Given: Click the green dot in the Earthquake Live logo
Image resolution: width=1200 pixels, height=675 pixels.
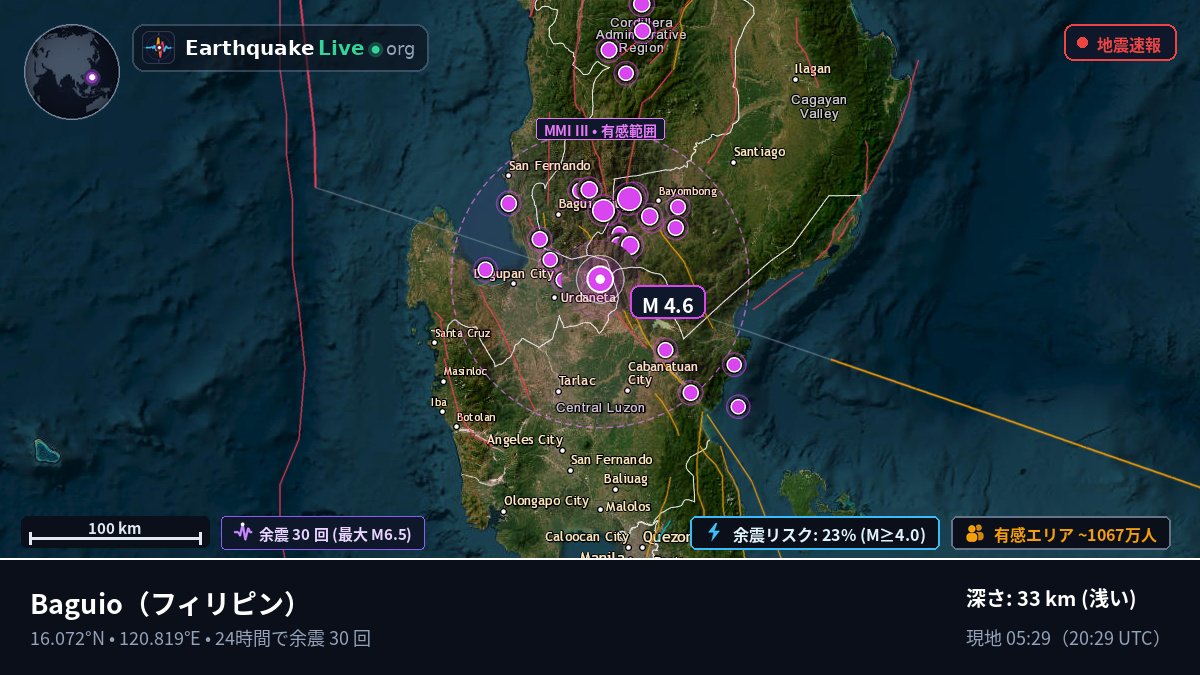Looking at the screenshot, I should [x=375, y=49].
